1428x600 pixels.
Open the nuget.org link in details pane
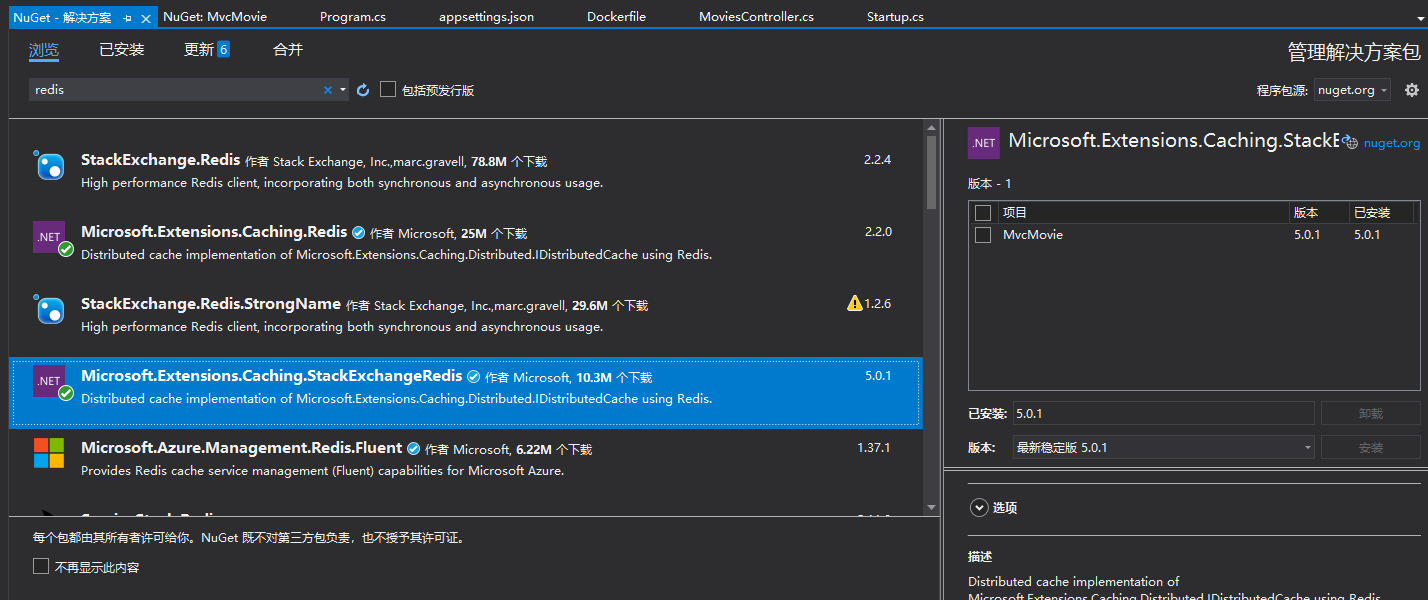[1392, 143]
